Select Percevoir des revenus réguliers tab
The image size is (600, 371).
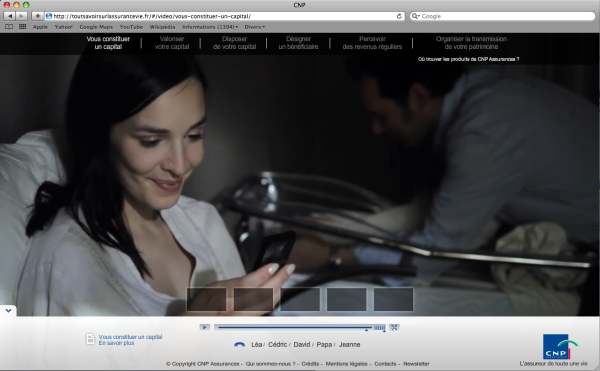tap(372, 43)
